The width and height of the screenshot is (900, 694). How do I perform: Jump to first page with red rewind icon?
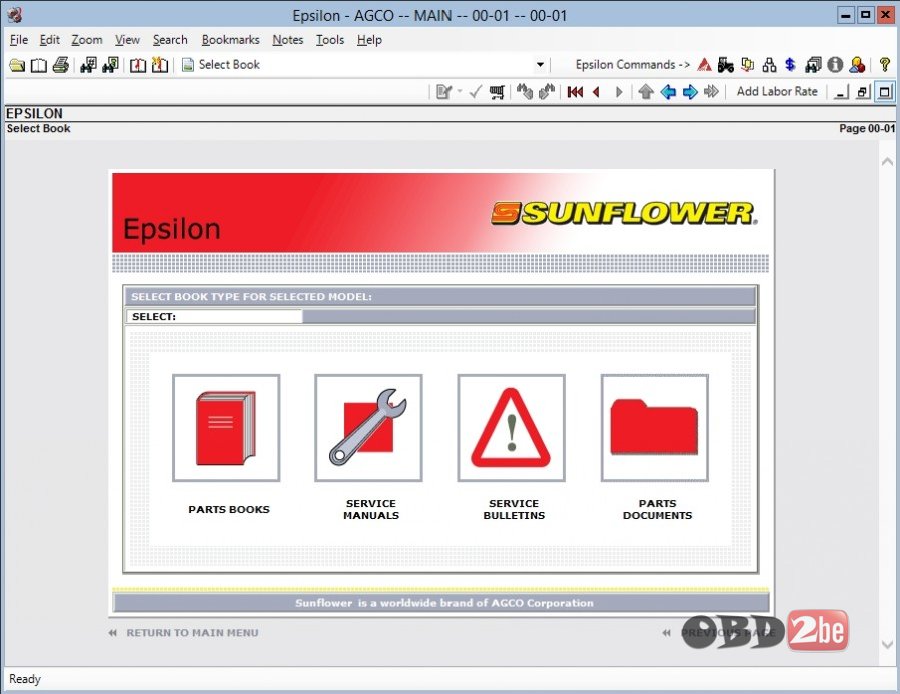(x=575, y=92)
